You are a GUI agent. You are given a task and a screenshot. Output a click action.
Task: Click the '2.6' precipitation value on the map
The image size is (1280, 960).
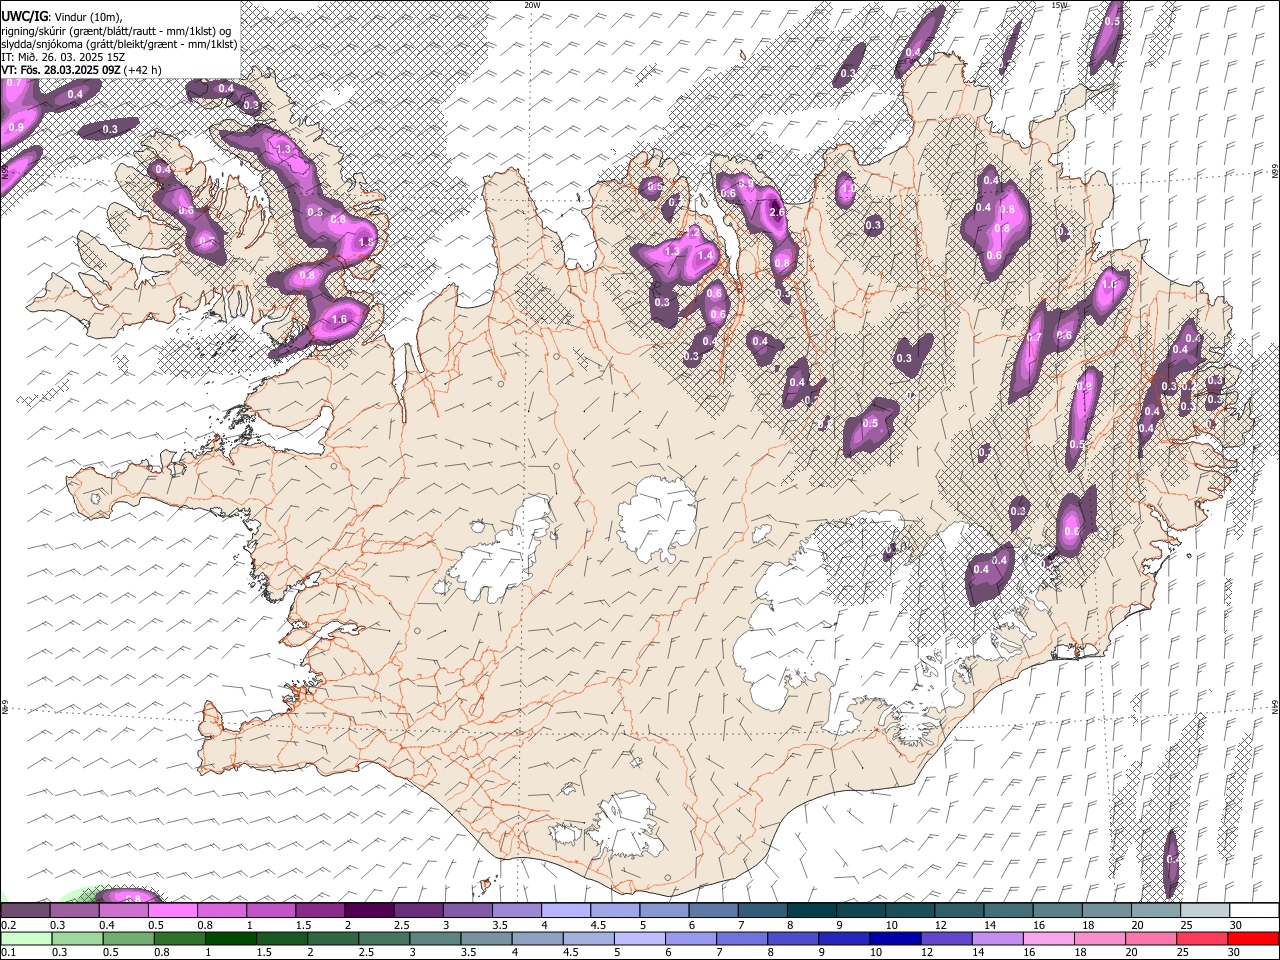pyautogui.click(x=777, y=211)
